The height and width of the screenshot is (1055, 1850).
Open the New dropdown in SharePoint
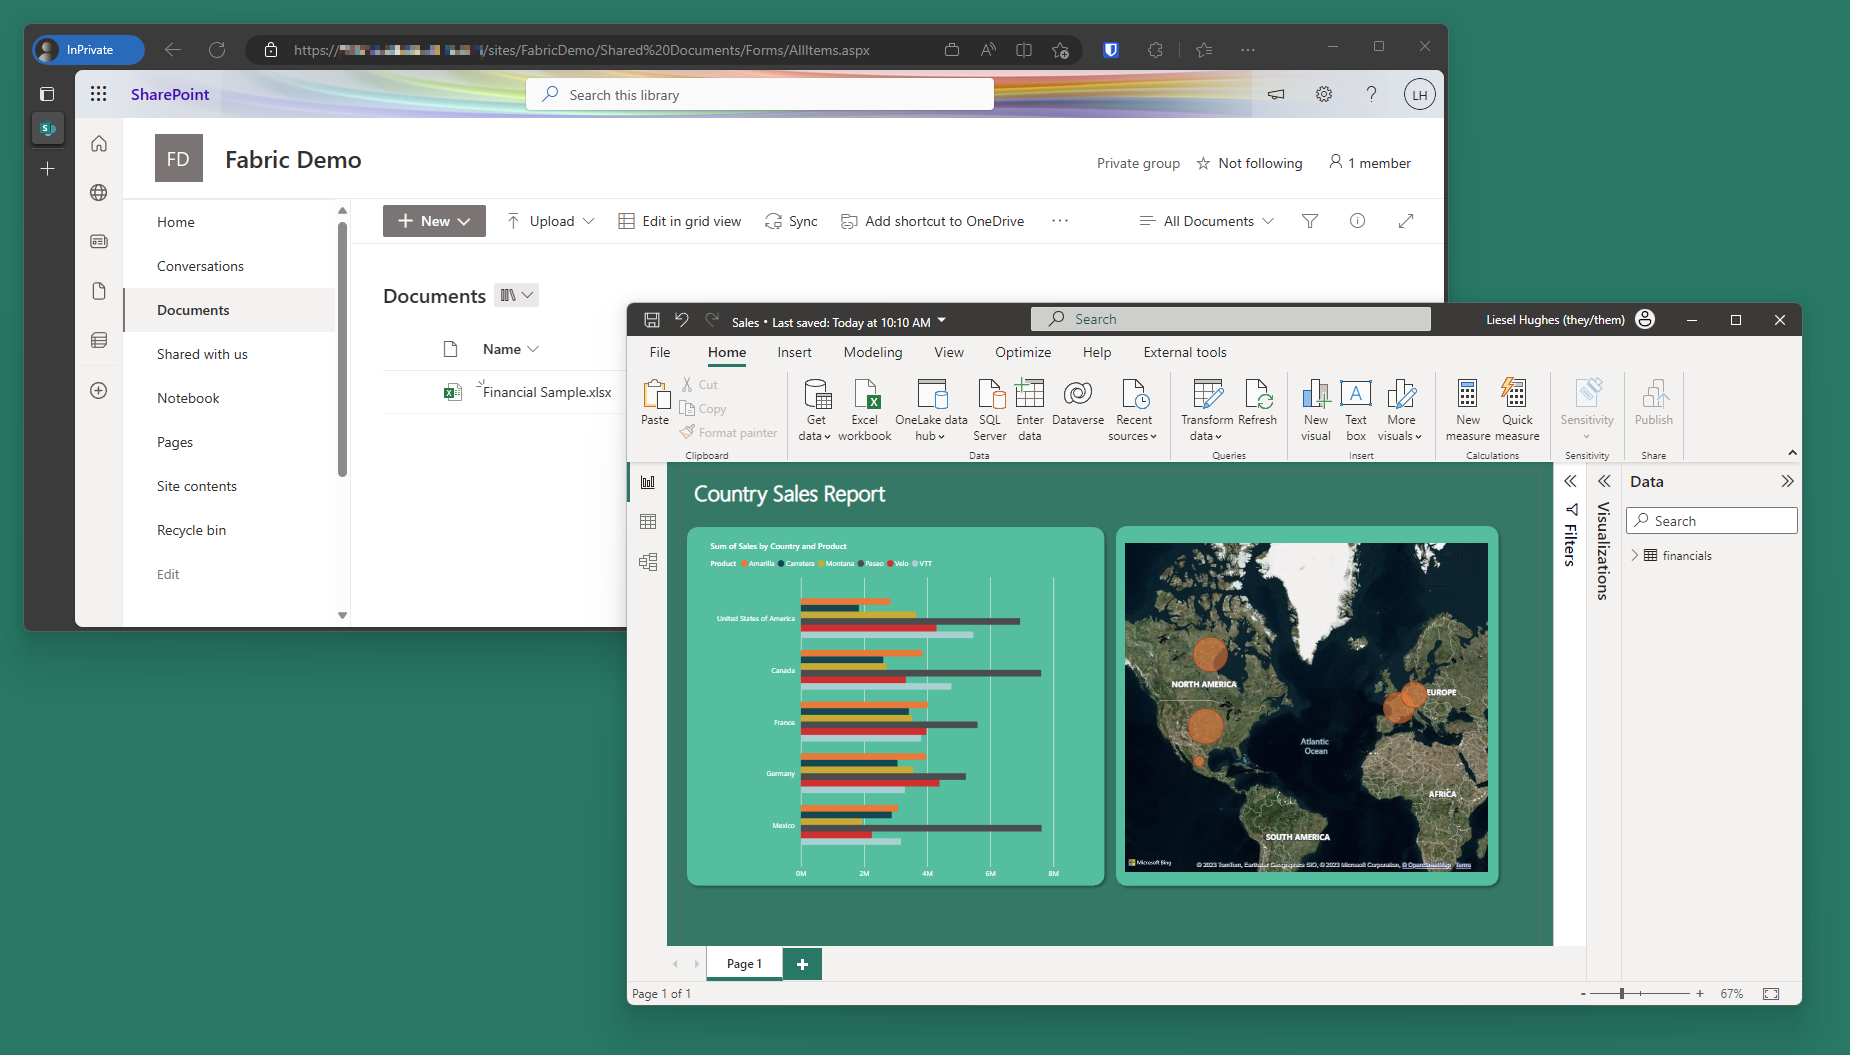point(434,221)
